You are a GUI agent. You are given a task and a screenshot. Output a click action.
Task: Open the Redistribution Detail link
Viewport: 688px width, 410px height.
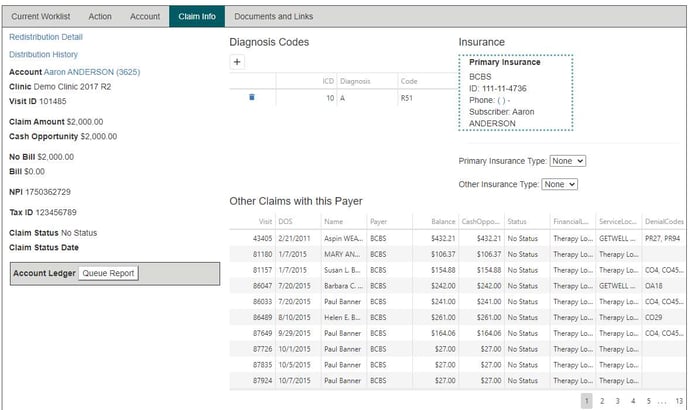(45, 37)
